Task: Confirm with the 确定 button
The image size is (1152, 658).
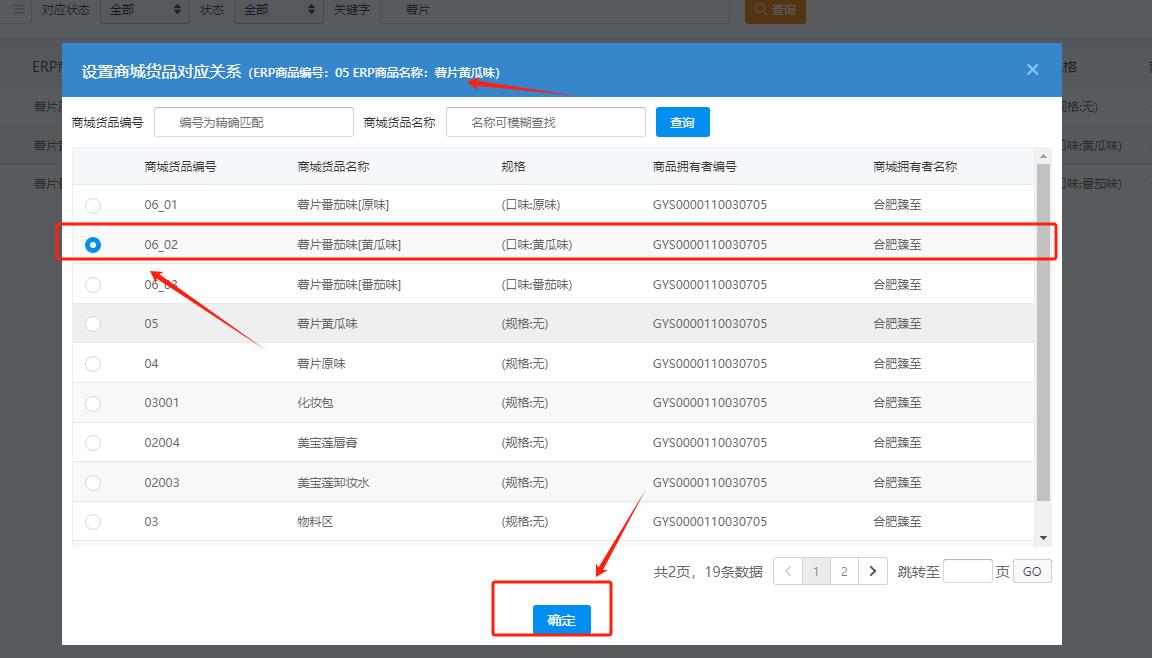Action: [x=561, y=620]
